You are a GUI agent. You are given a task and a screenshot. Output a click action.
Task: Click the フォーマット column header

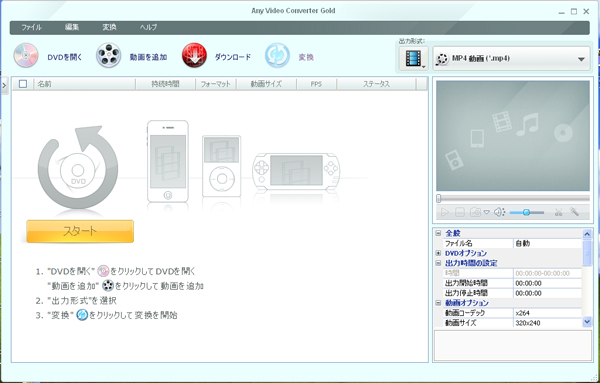click(x=216, y=84)
